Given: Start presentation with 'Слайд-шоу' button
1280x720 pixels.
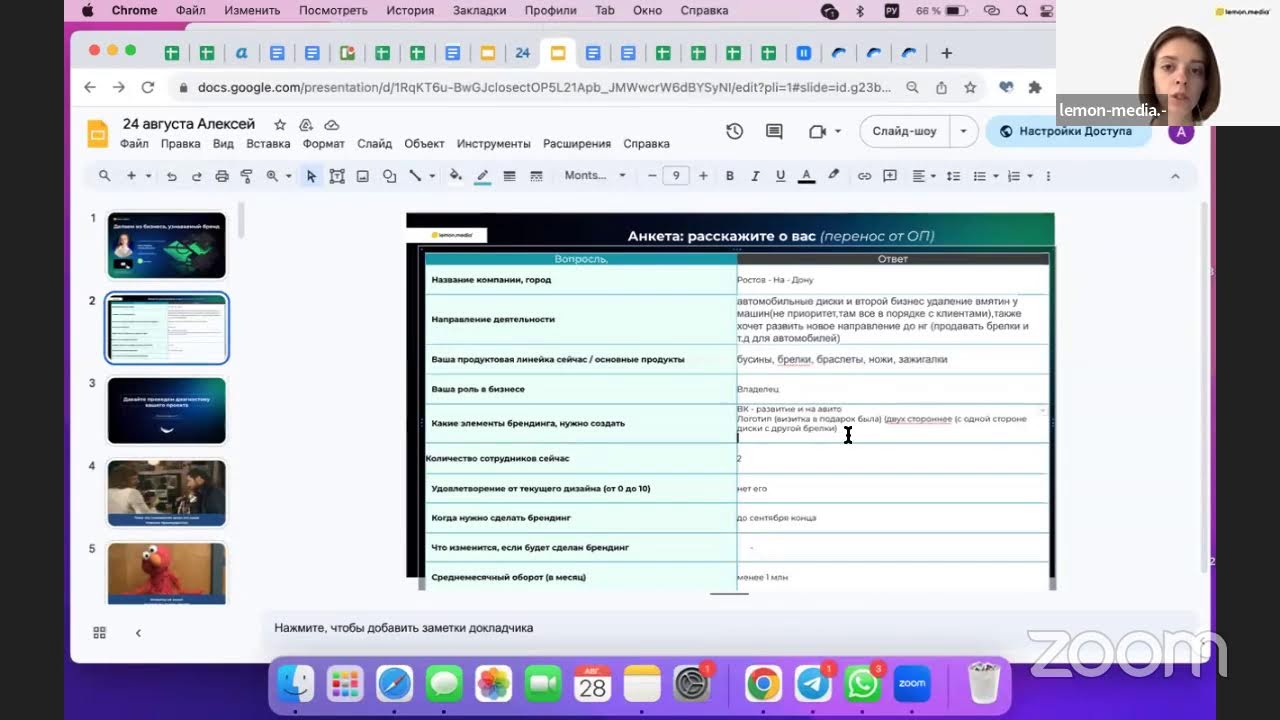Looking at the screenshot, I should 904,131.
